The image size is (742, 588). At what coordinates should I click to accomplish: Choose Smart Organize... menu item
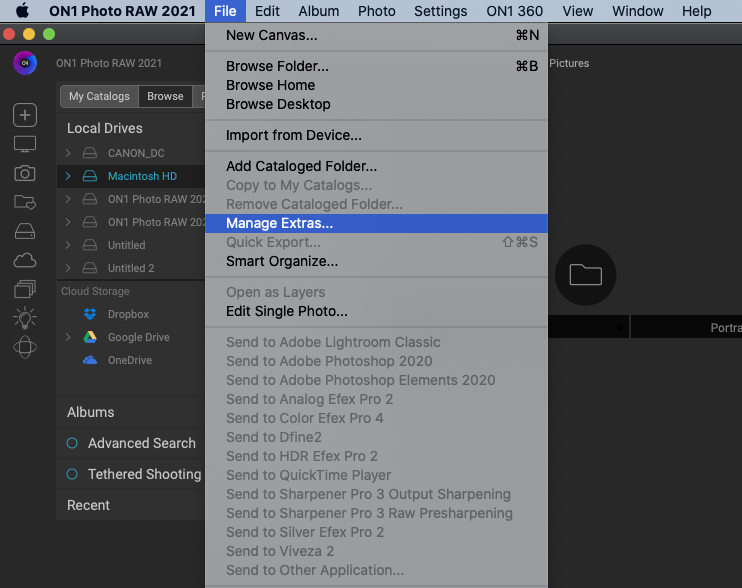(x=377, y=261)
